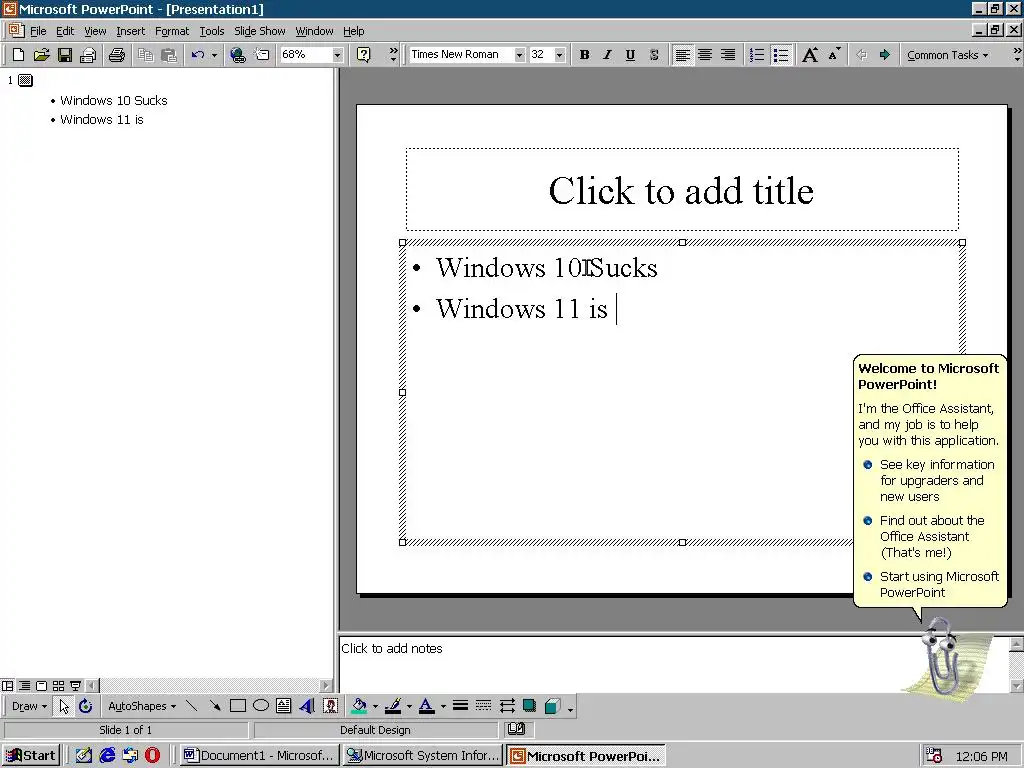
Task: Insert a Text Box
Action: [x=283, y=706]
